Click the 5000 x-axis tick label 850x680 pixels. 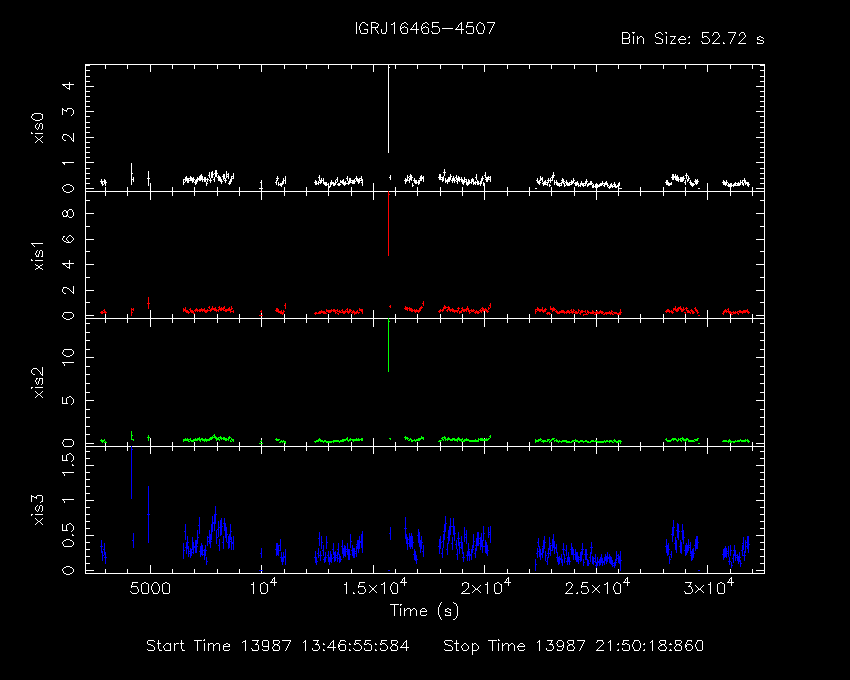[150, 588]
